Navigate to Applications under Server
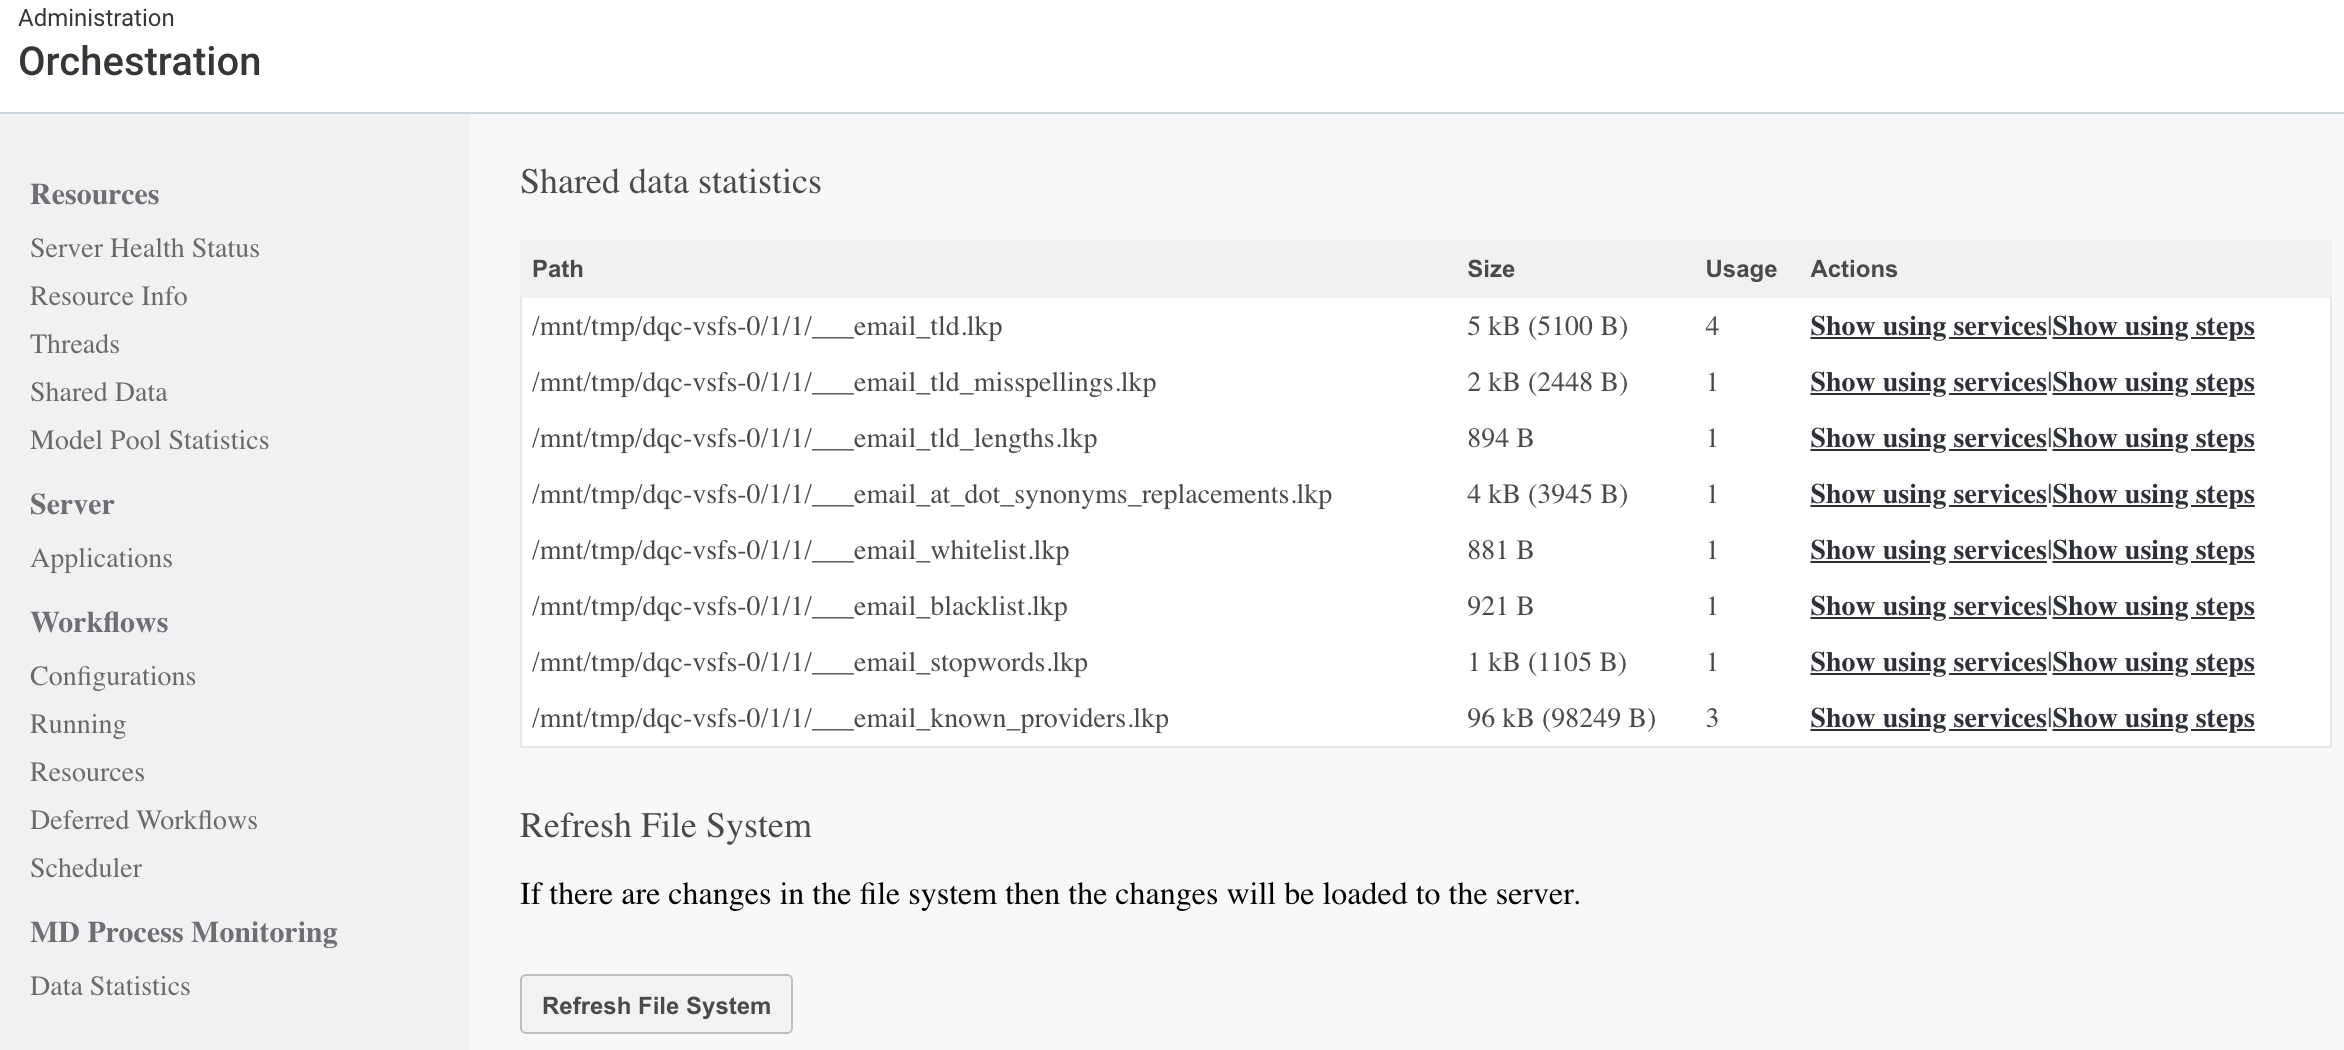This screenshot has width=2344, height=1050. click(x=101, y=558)
